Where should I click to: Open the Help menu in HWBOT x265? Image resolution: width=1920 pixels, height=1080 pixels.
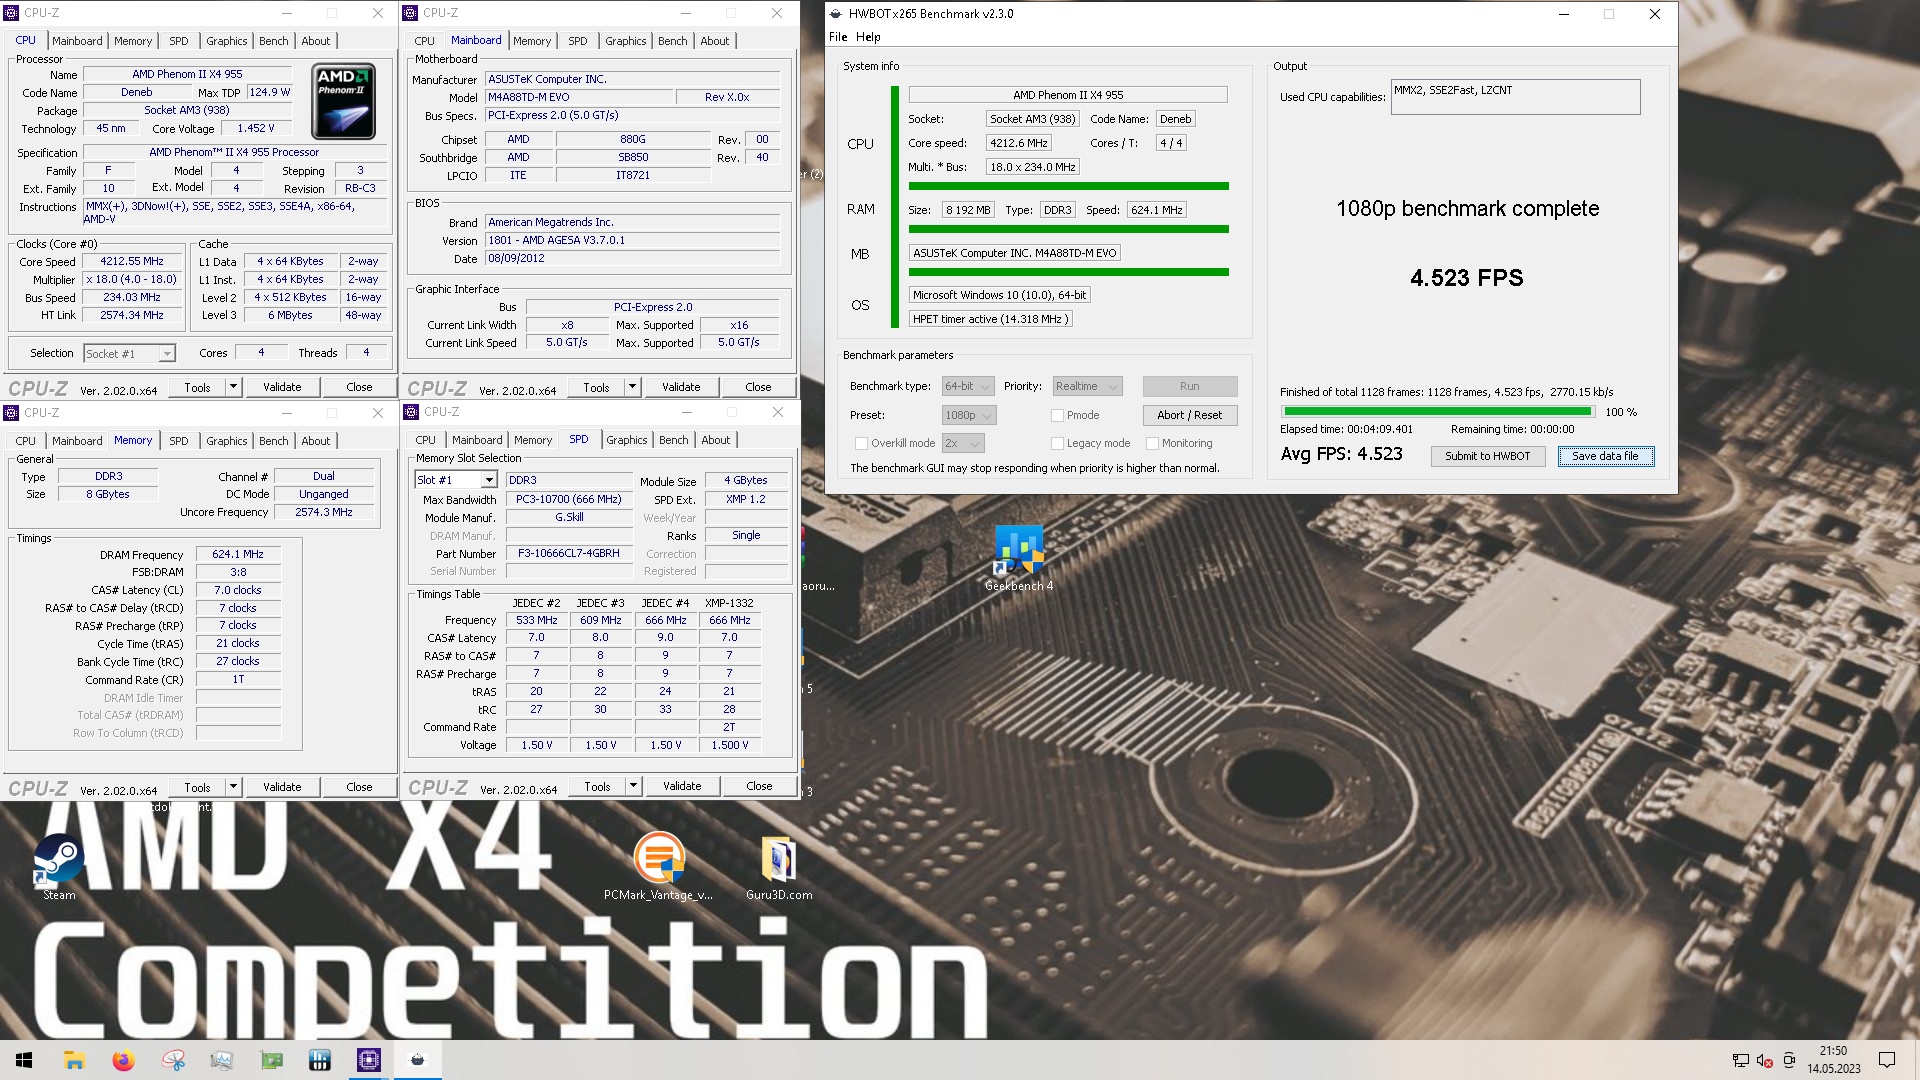868,37
